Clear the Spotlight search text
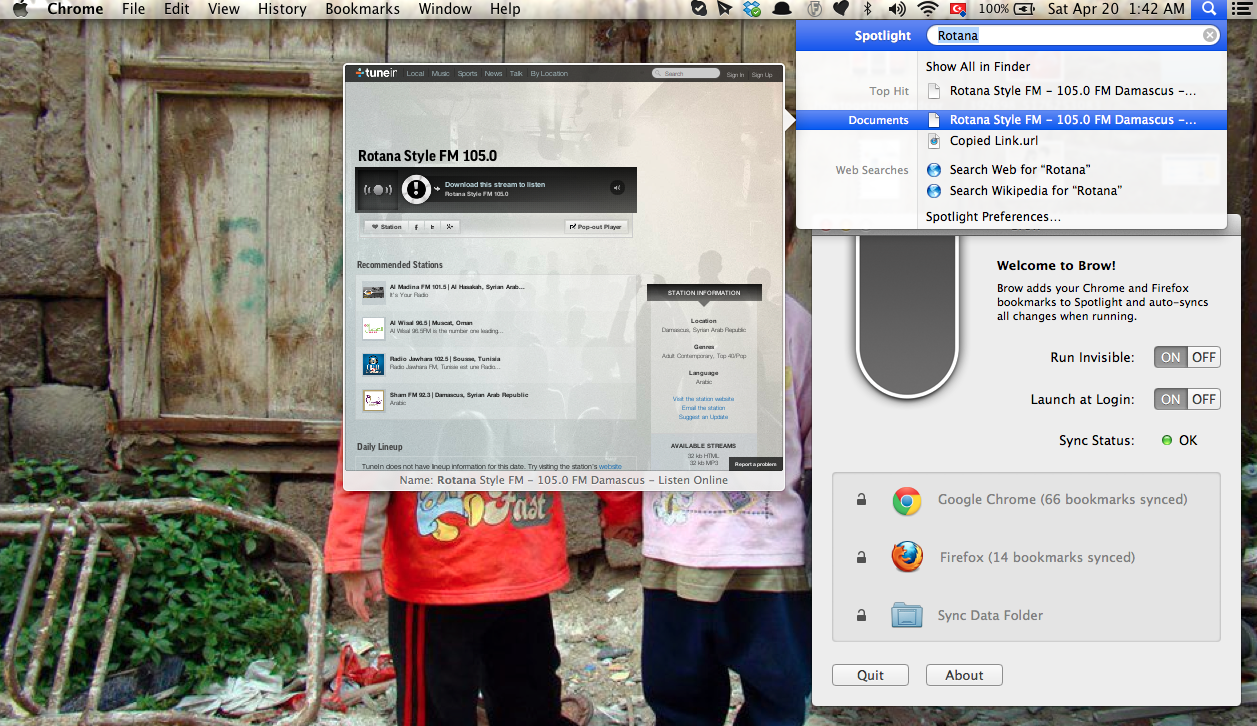 (1210, 35)
